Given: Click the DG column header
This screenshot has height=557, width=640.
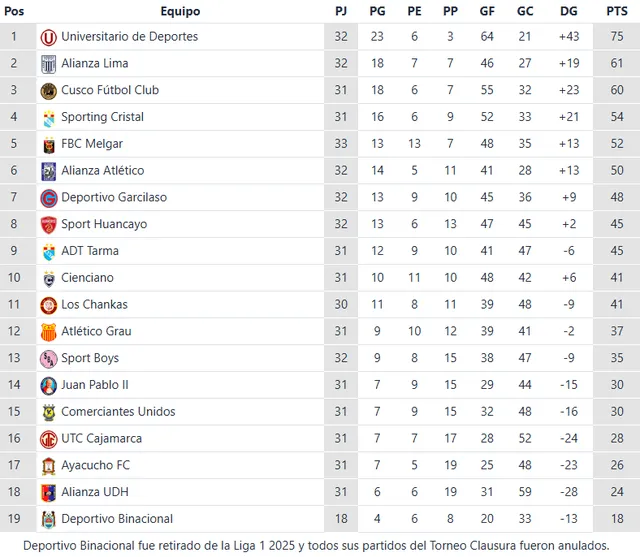Looking at the screenshot, I should pos(569,11).
